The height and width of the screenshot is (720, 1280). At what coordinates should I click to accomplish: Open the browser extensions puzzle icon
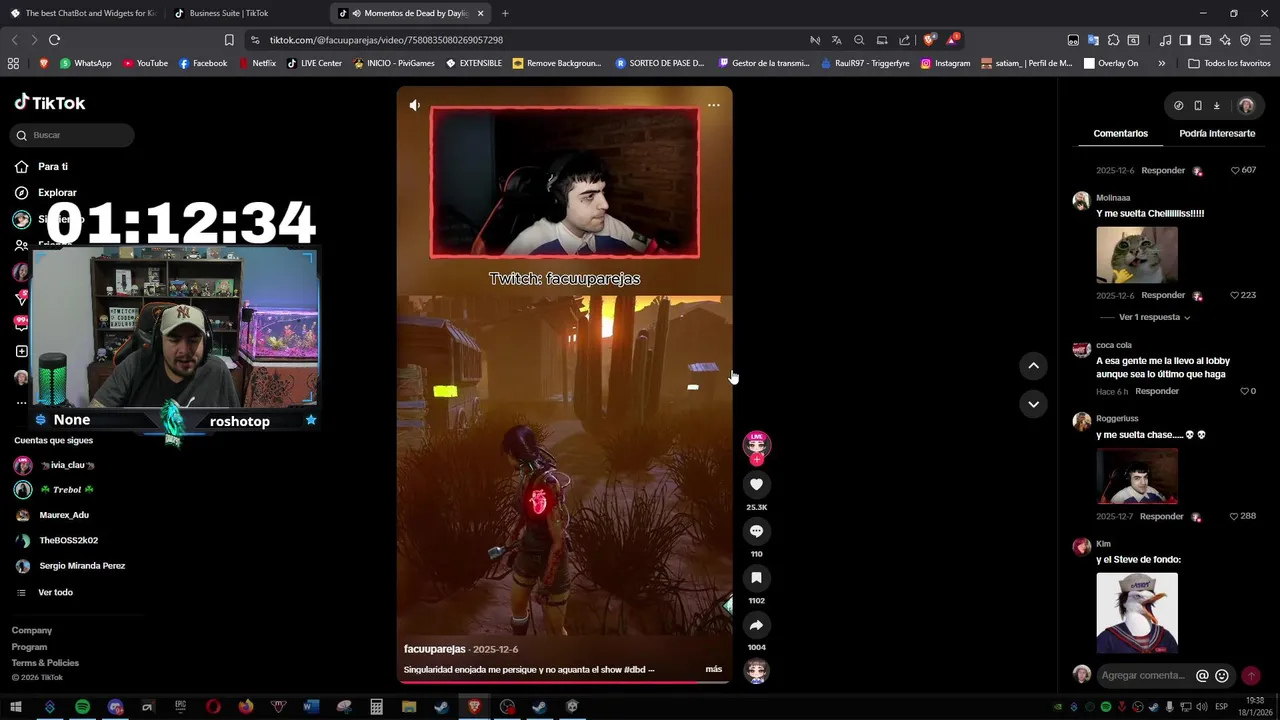[x=1113, y=40]
